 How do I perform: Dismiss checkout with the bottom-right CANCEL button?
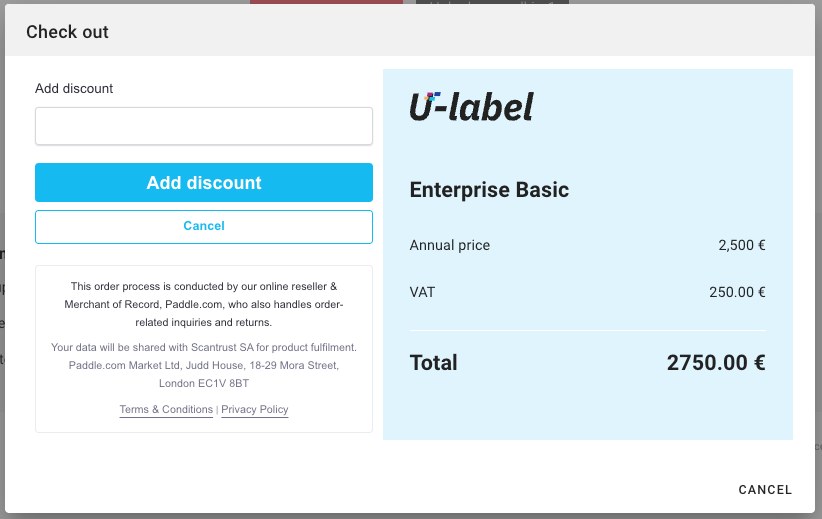(765, 490)
